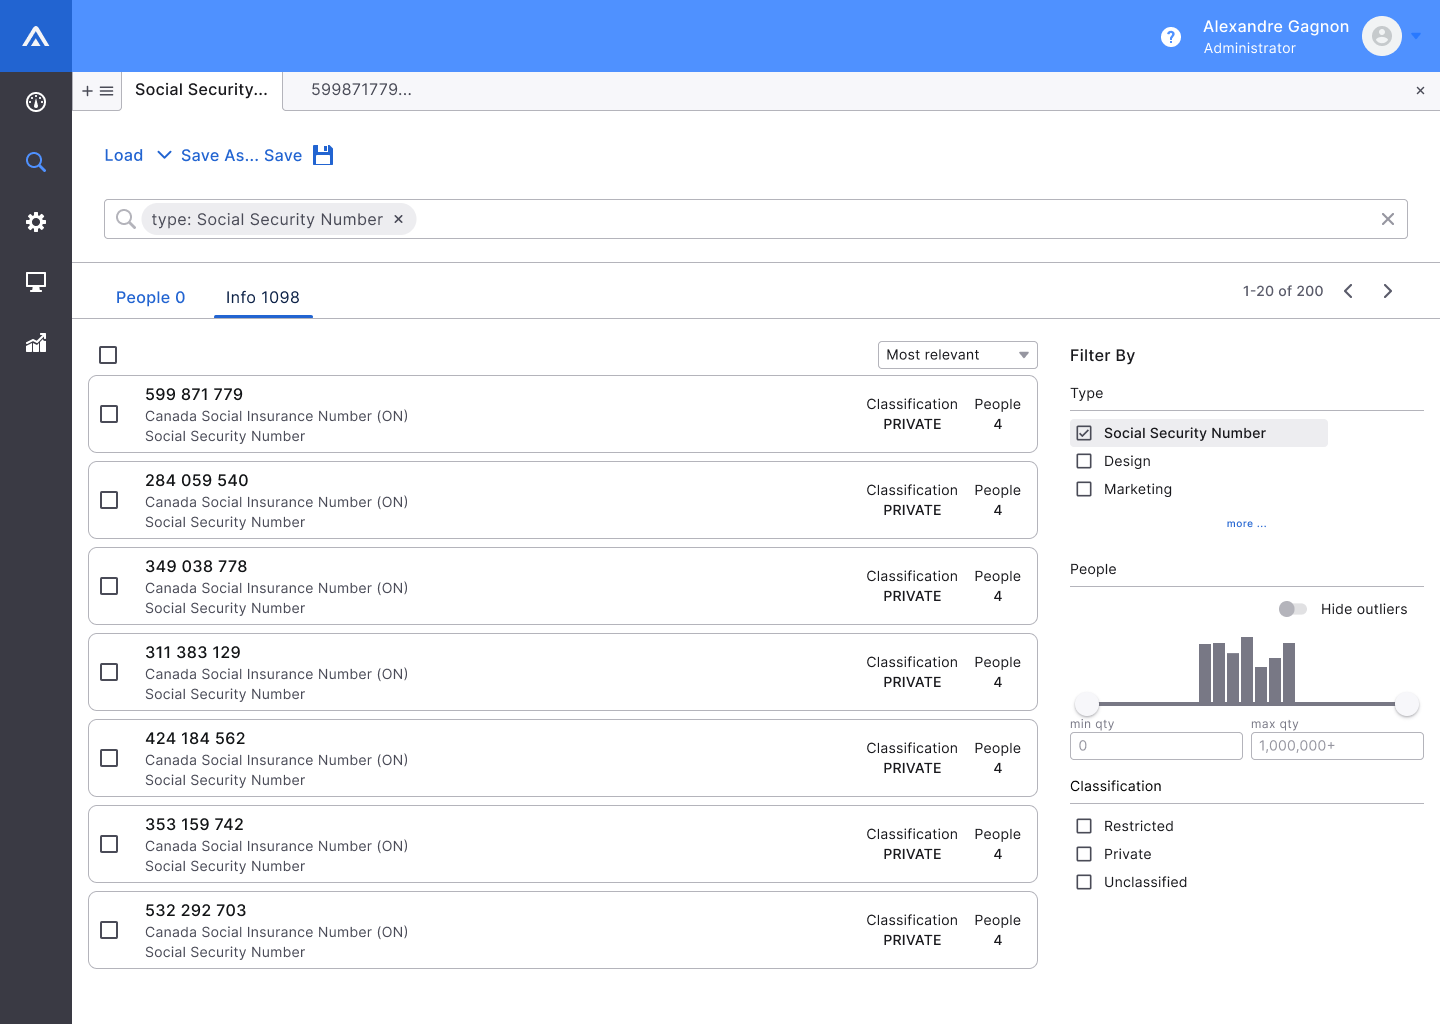The image size is (1440, 1024).
Task: Open the Most relevant sort dropdown
Action: pyautogui.click(x=957, y=355)
